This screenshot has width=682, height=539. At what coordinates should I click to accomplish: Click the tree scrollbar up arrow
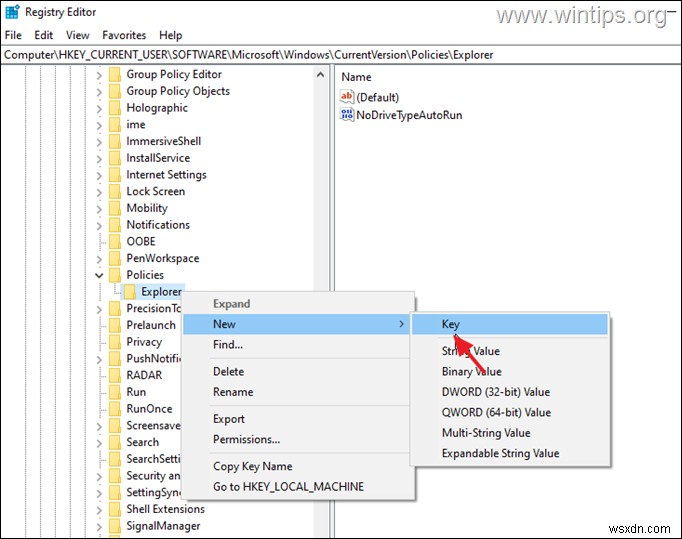[321, 75]
